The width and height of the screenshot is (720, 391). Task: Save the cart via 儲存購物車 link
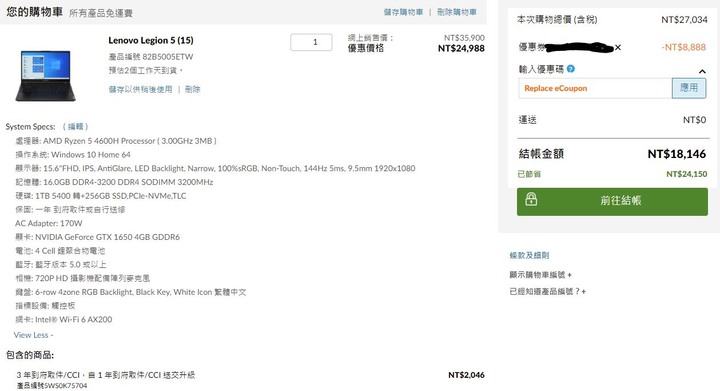[403, 12]
